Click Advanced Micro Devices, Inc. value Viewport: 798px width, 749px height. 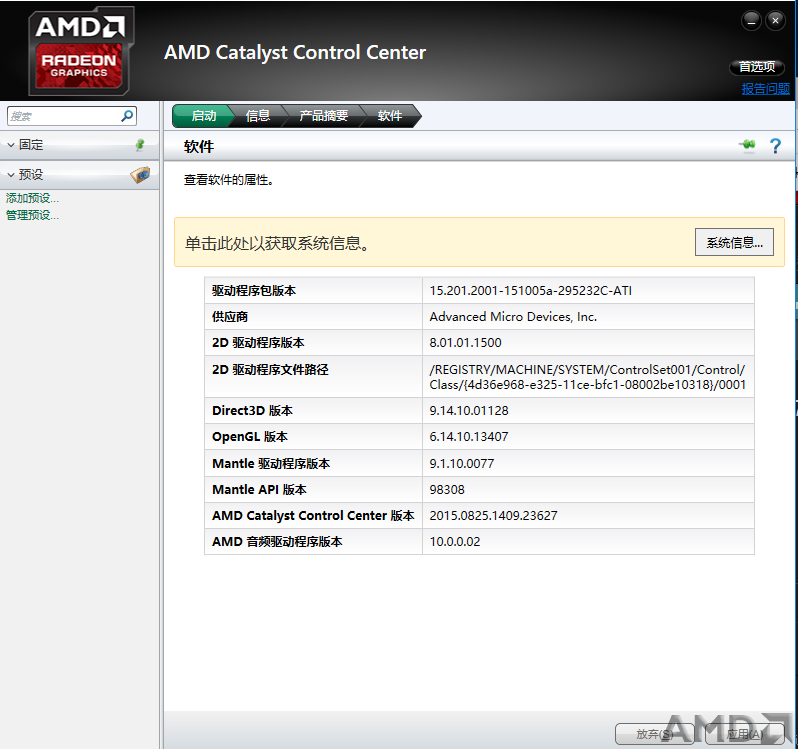[x=513, y=316]
